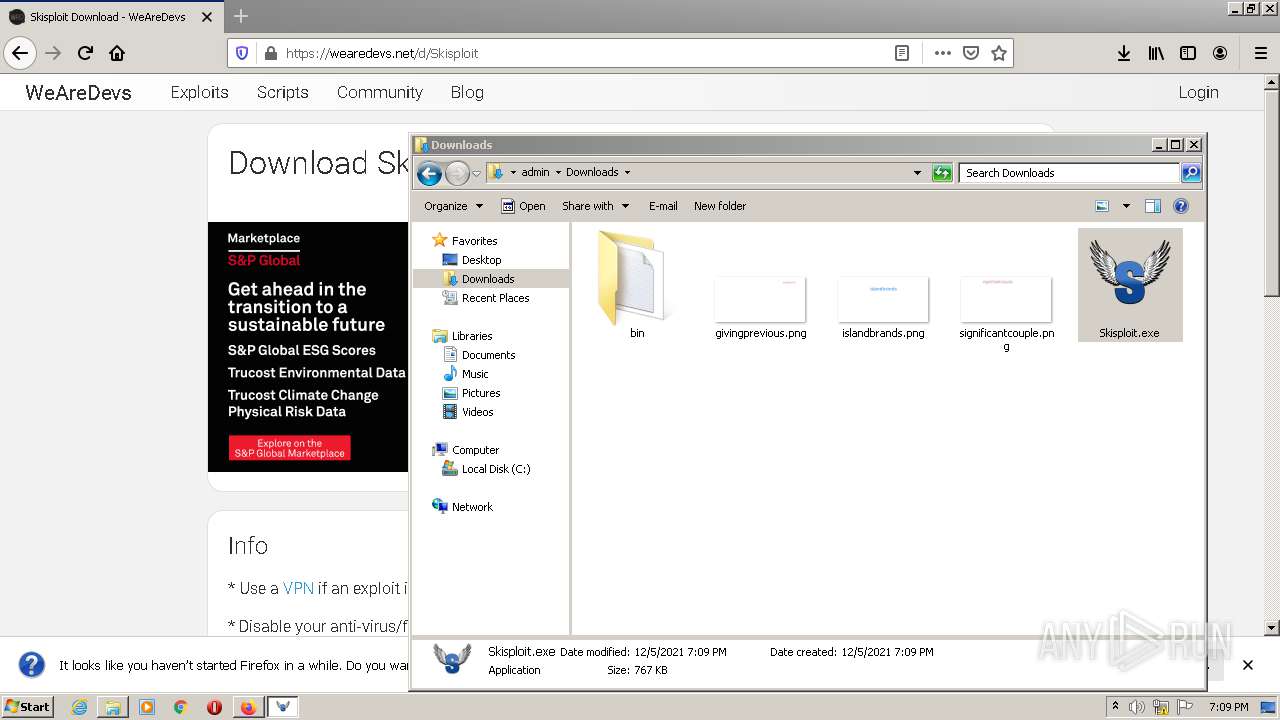Click in the Search Downloads field

coord(1068,172)
